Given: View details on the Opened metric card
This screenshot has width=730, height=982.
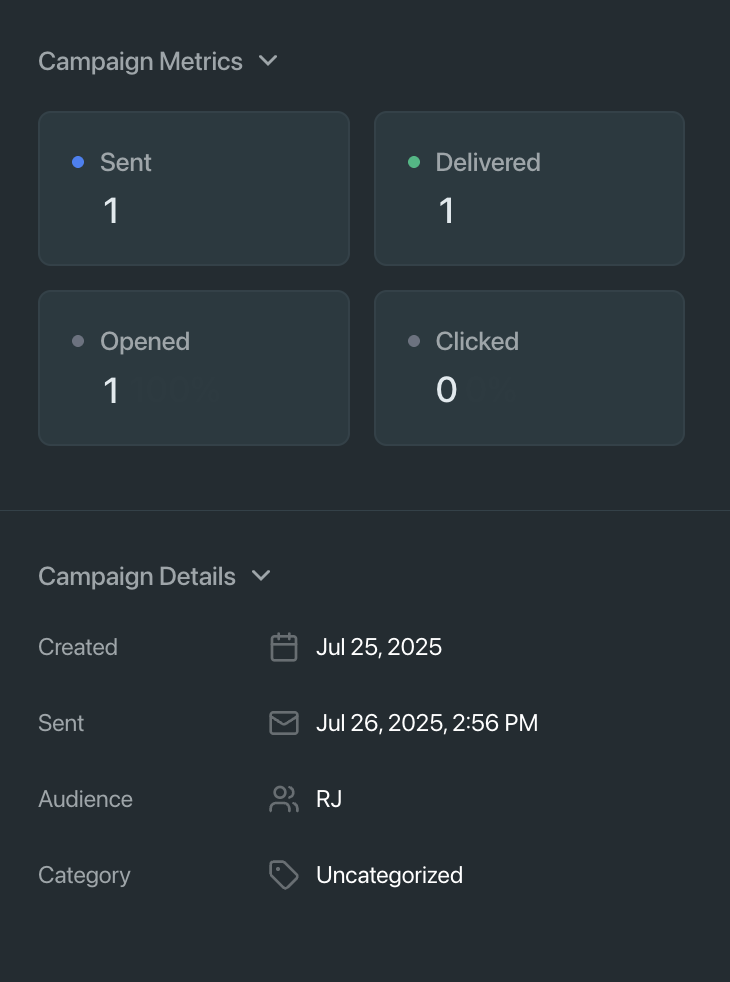Looking at the screenshot, I should pos(194,367).
